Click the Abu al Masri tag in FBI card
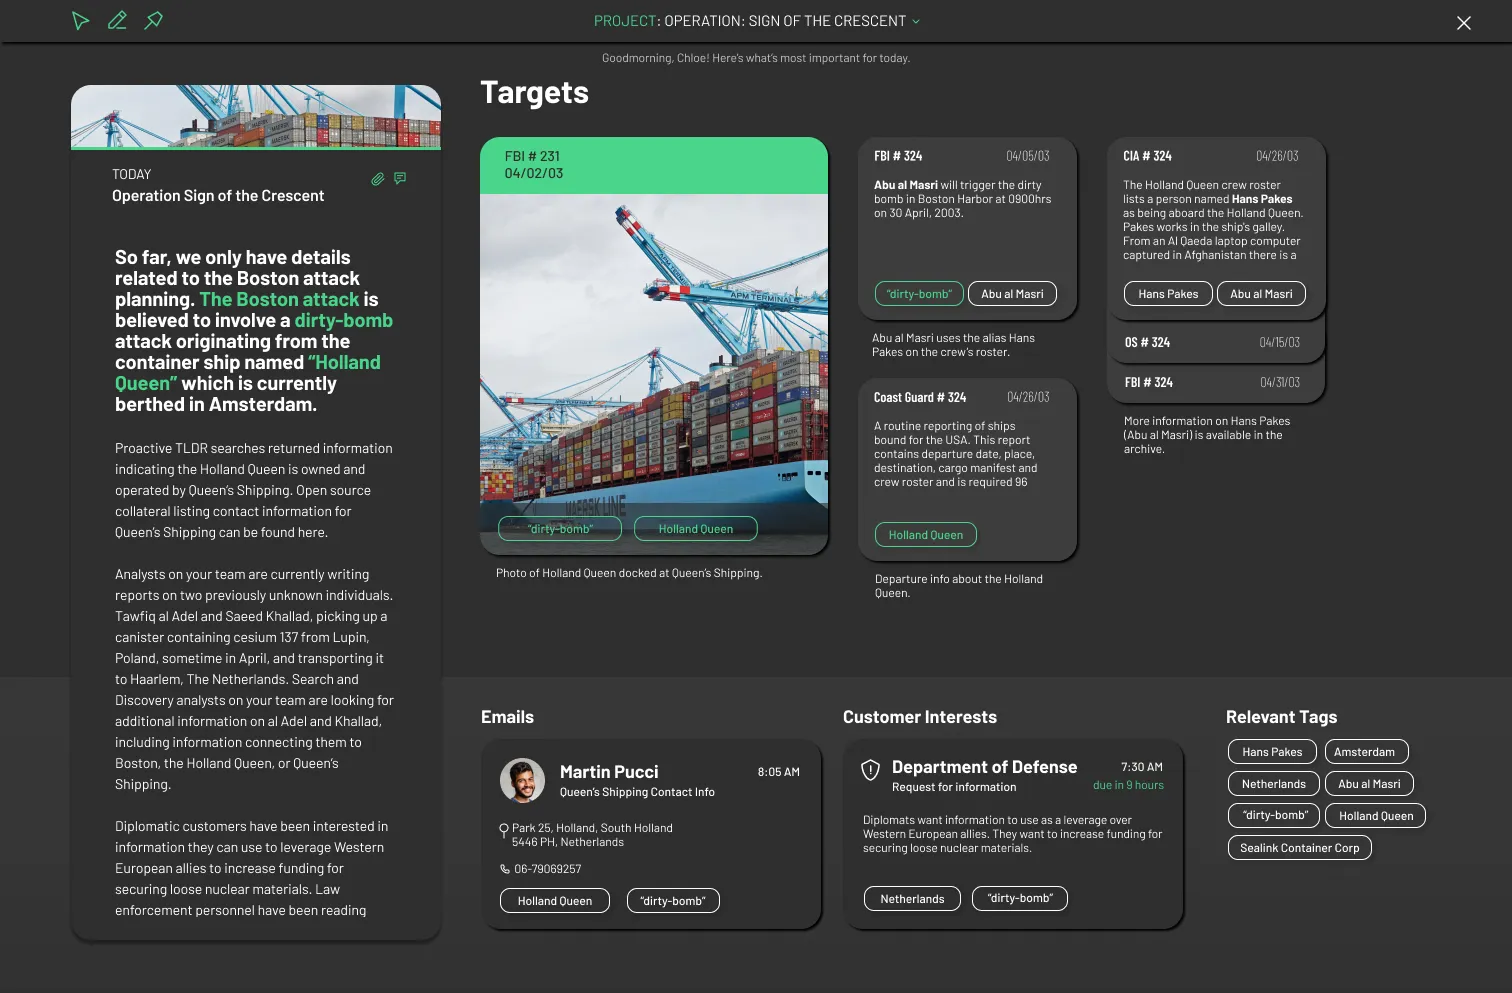This screenshot has width=1512, height=993. pos(1012,294)
